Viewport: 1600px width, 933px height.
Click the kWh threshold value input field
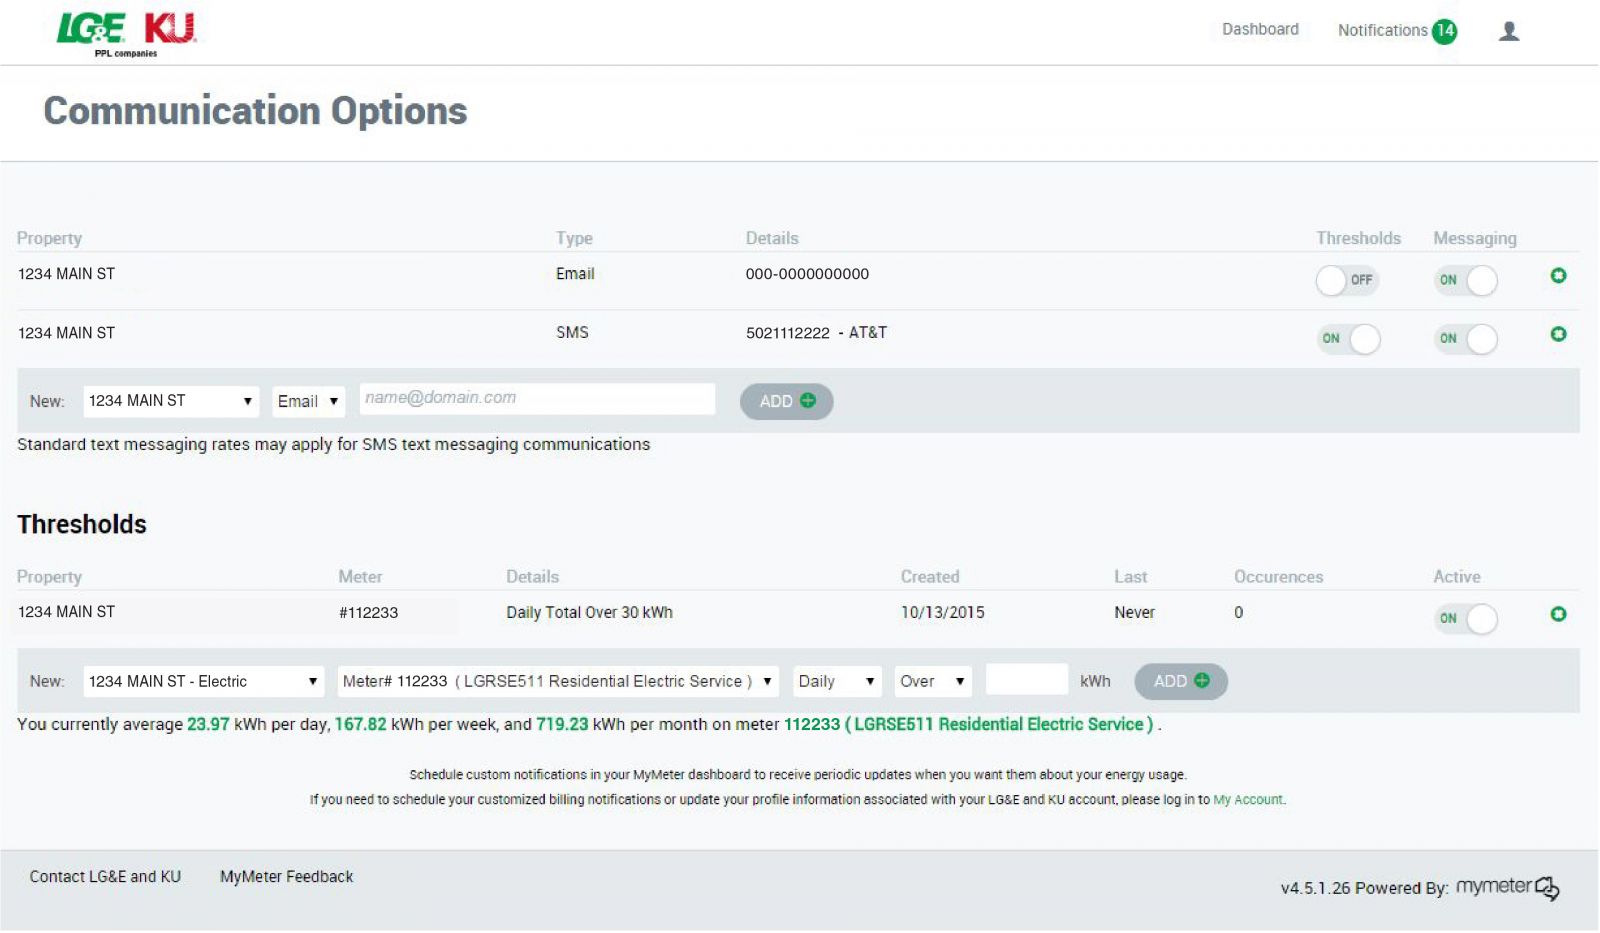coord(1027,679)
